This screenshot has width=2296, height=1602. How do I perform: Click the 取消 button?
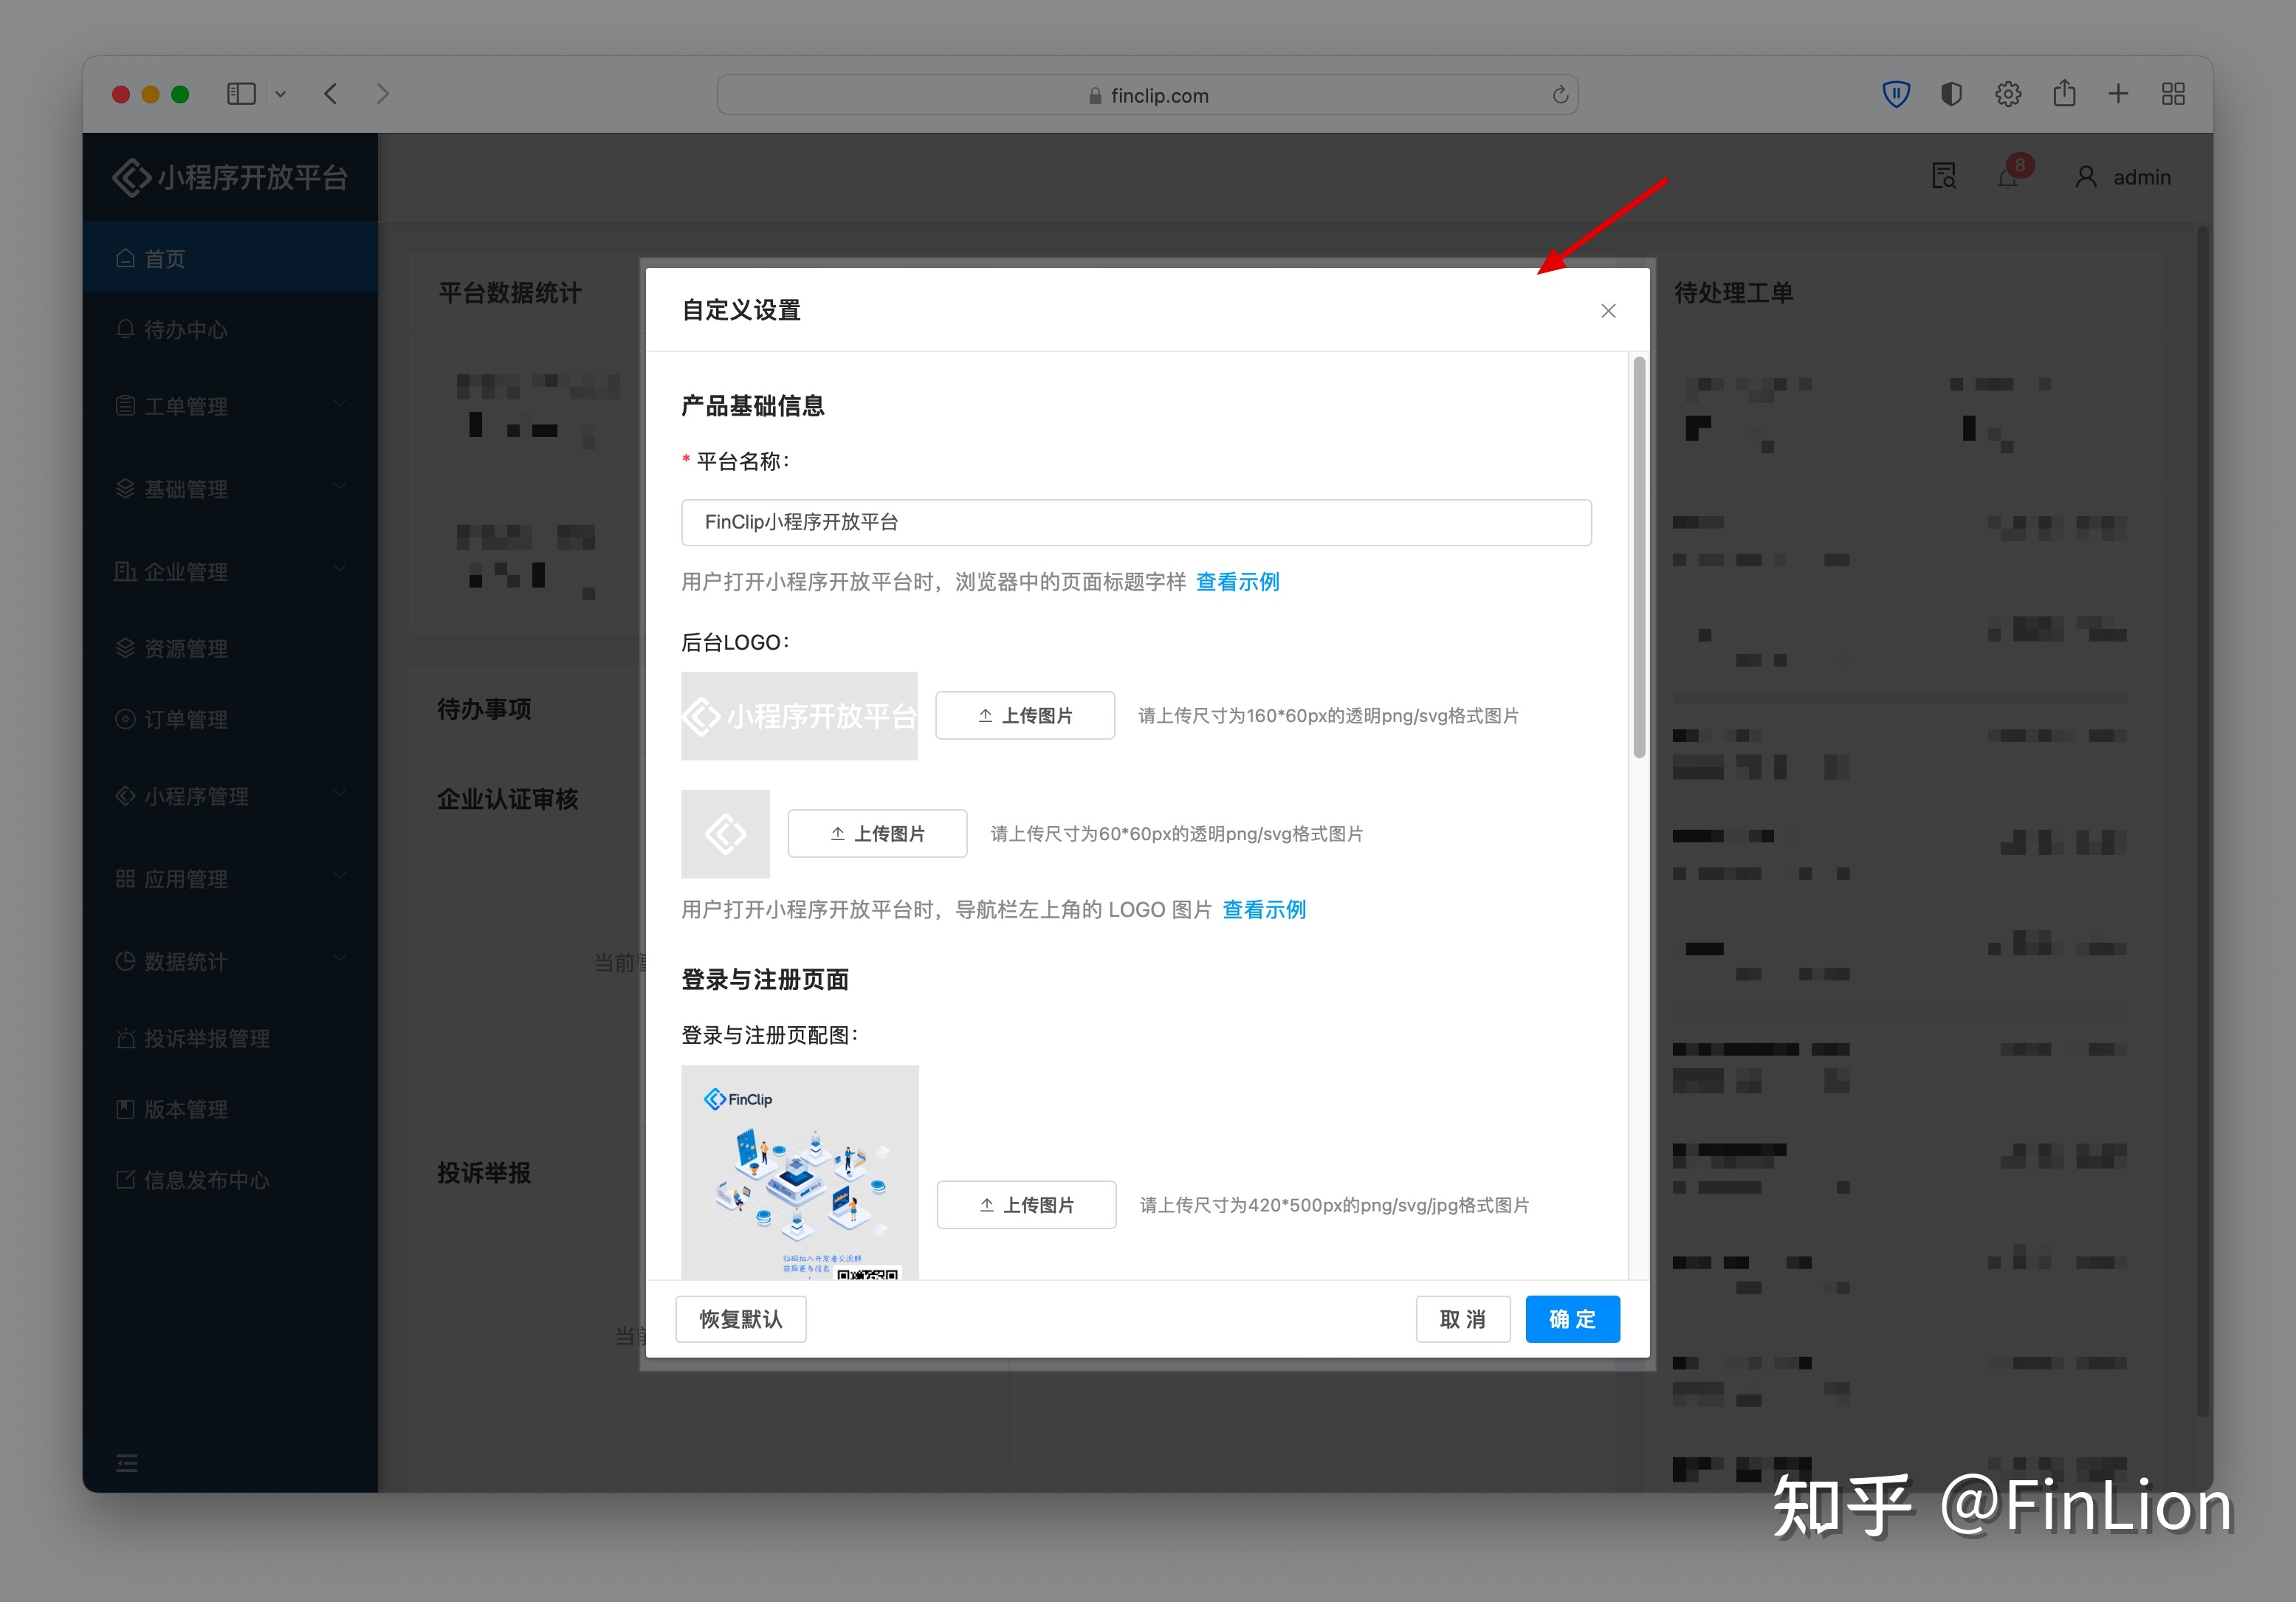1462,1319
